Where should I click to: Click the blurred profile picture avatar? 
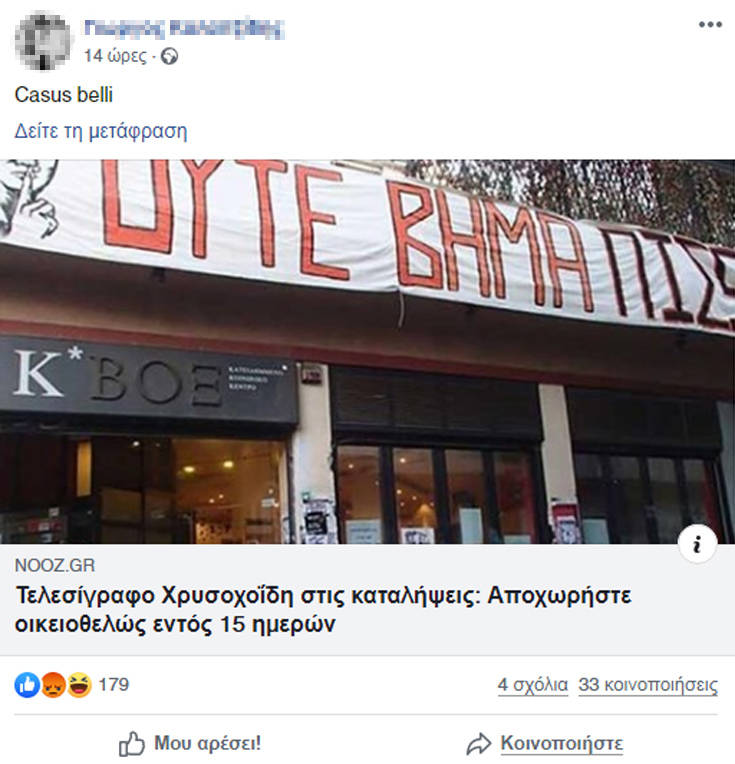click(42, 41)
